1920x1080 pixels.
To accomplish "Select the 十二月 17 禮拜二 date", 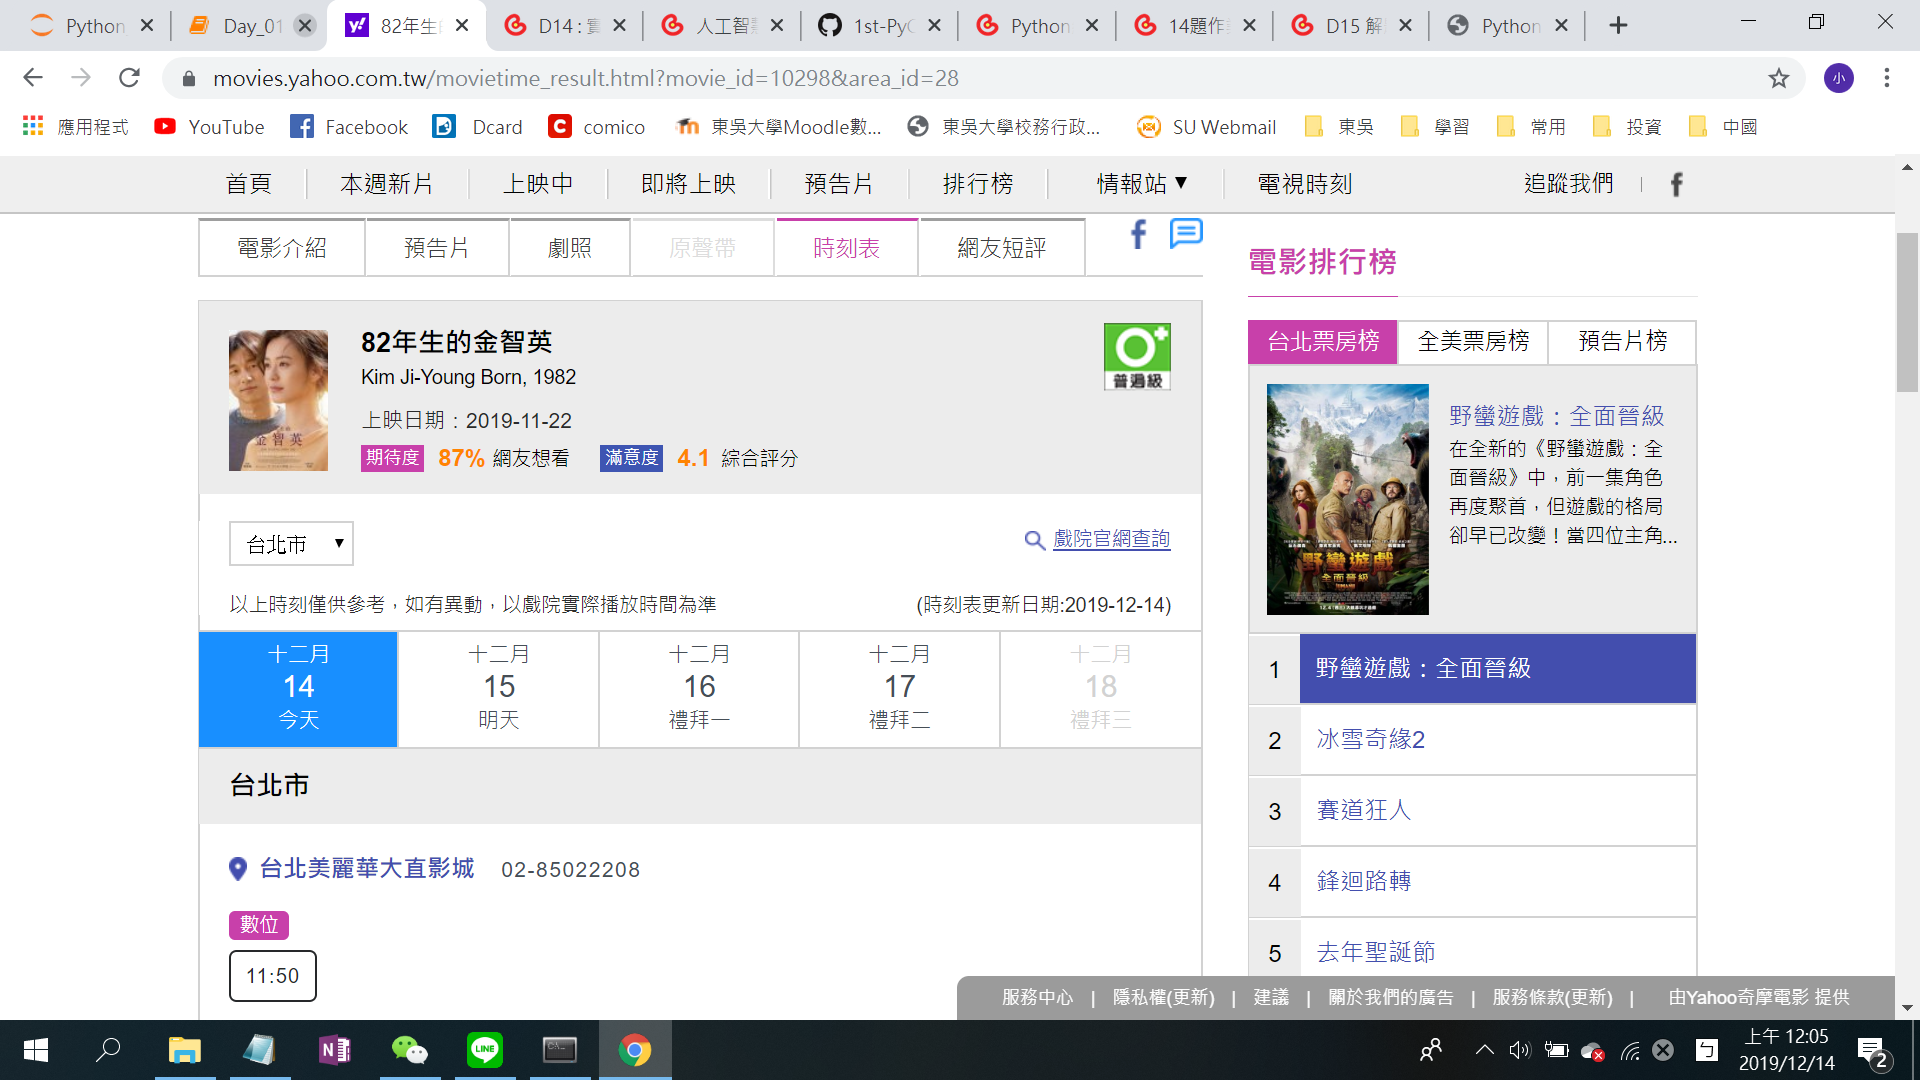I will (900, 689).
